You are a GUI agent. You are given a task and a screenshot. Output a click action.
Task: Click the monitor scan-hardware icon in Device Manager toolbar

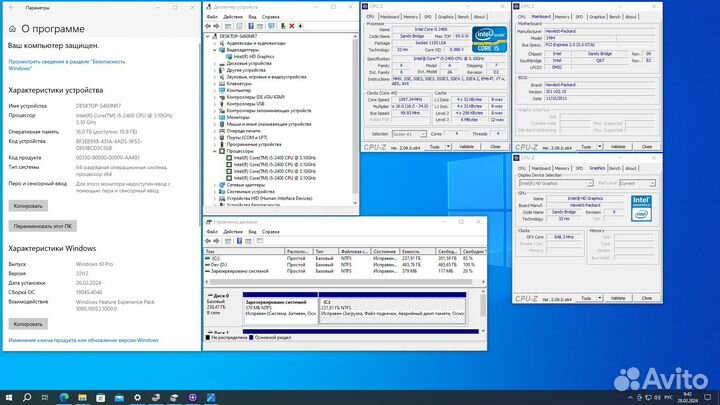pos(271,26)
